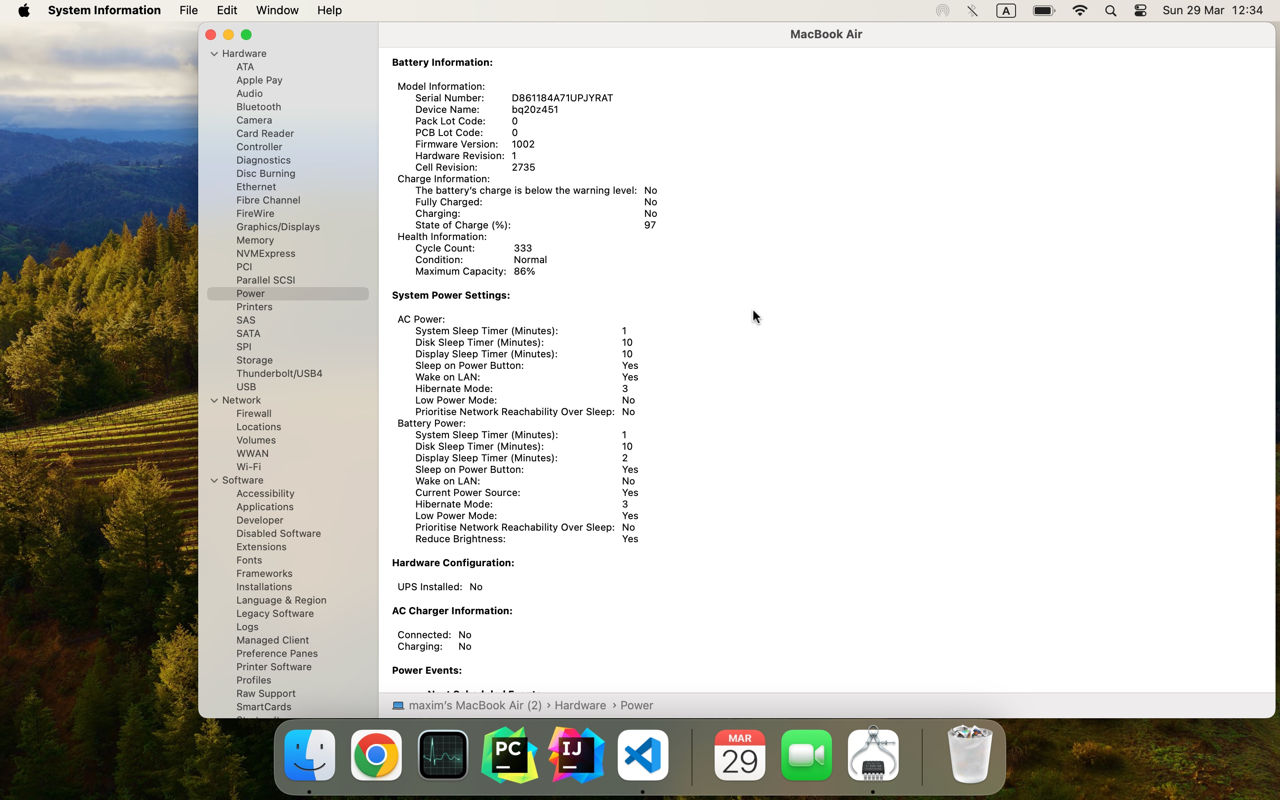
Task: Open Visual Studio Code from the Dock
Action: 642,754
